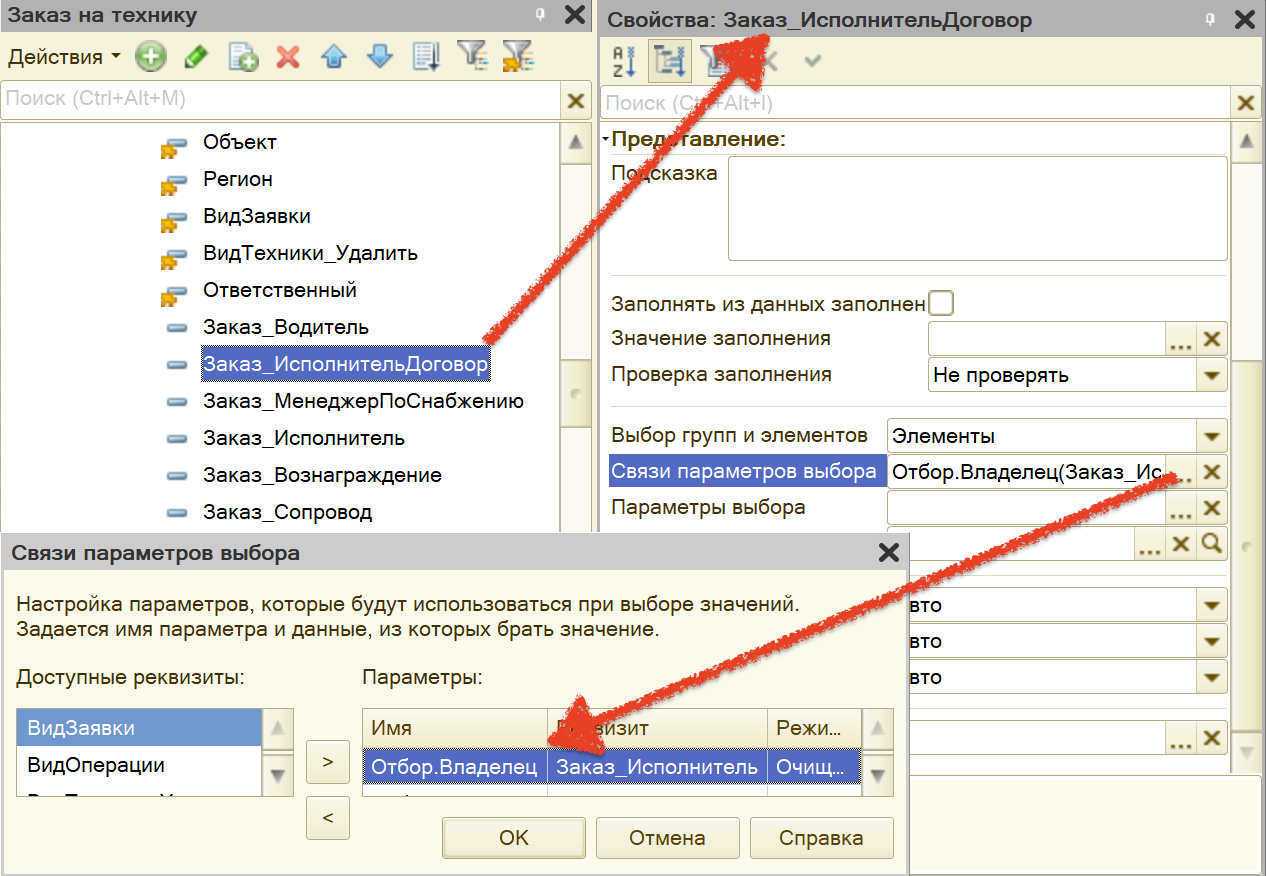Click the '>' button to add parameter
The image size is (1266, 876).
coord(328,762)
